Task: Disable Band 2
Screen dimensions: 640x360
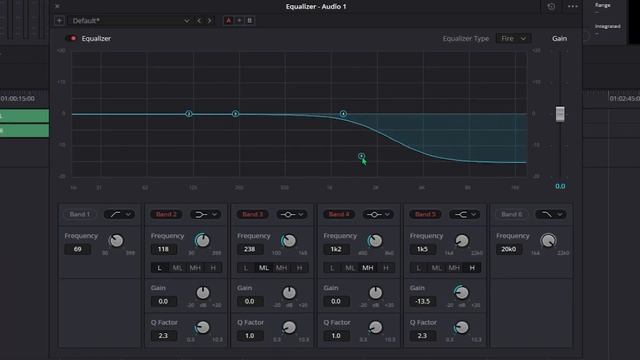Action: 166,214
